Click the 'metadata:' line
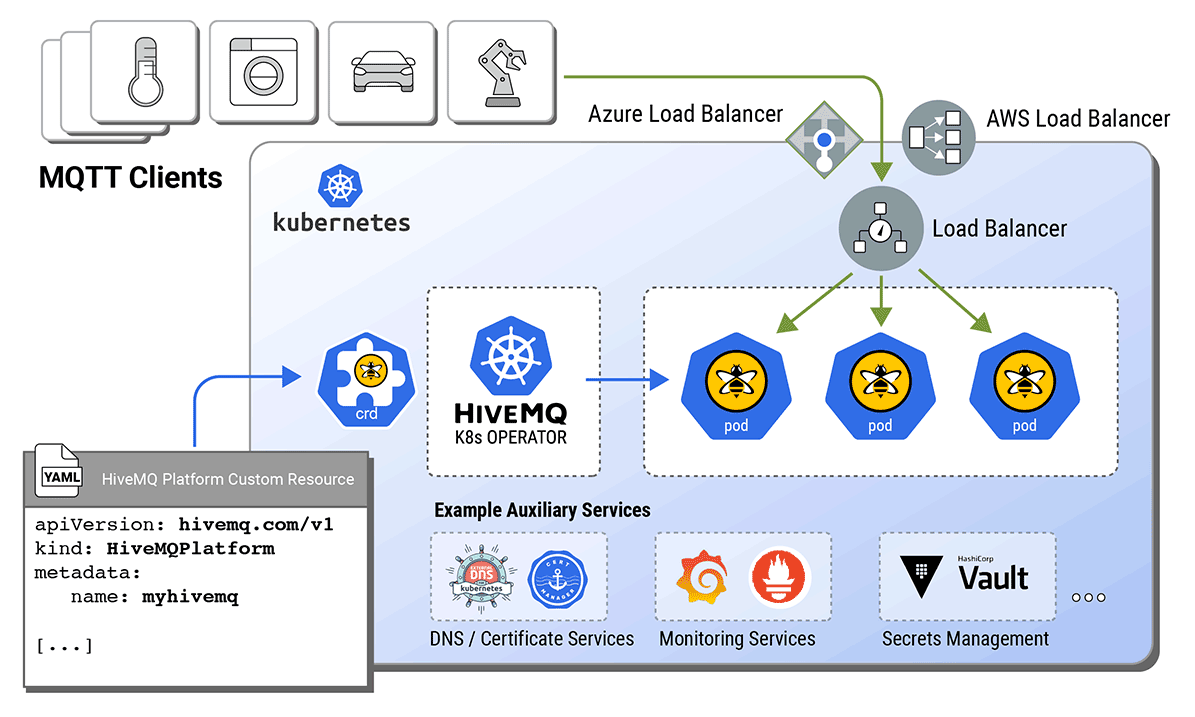Image resolution: width=1195 pixels, height=717 pixels. (88, 572)
